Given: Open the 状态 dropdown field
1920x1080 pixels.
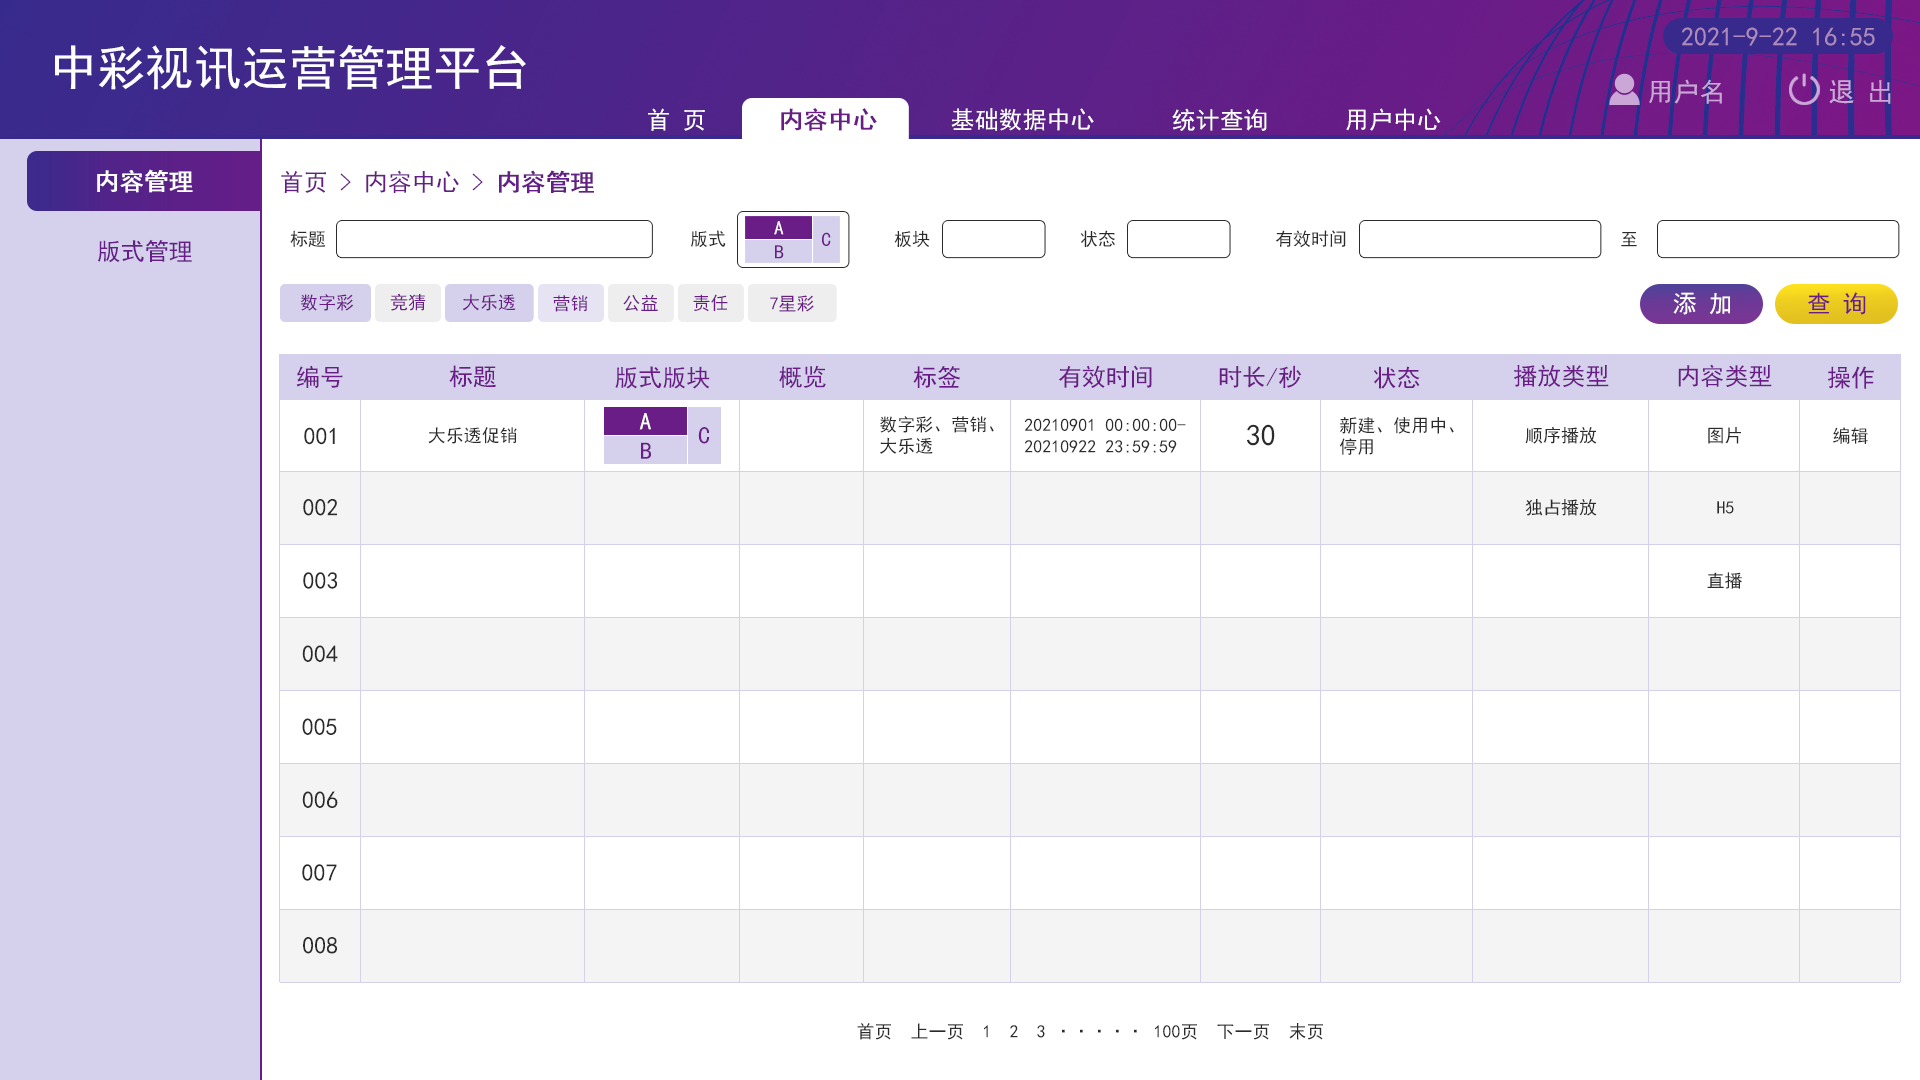Looking at the screenshot, I should (x=1178, y=240).
